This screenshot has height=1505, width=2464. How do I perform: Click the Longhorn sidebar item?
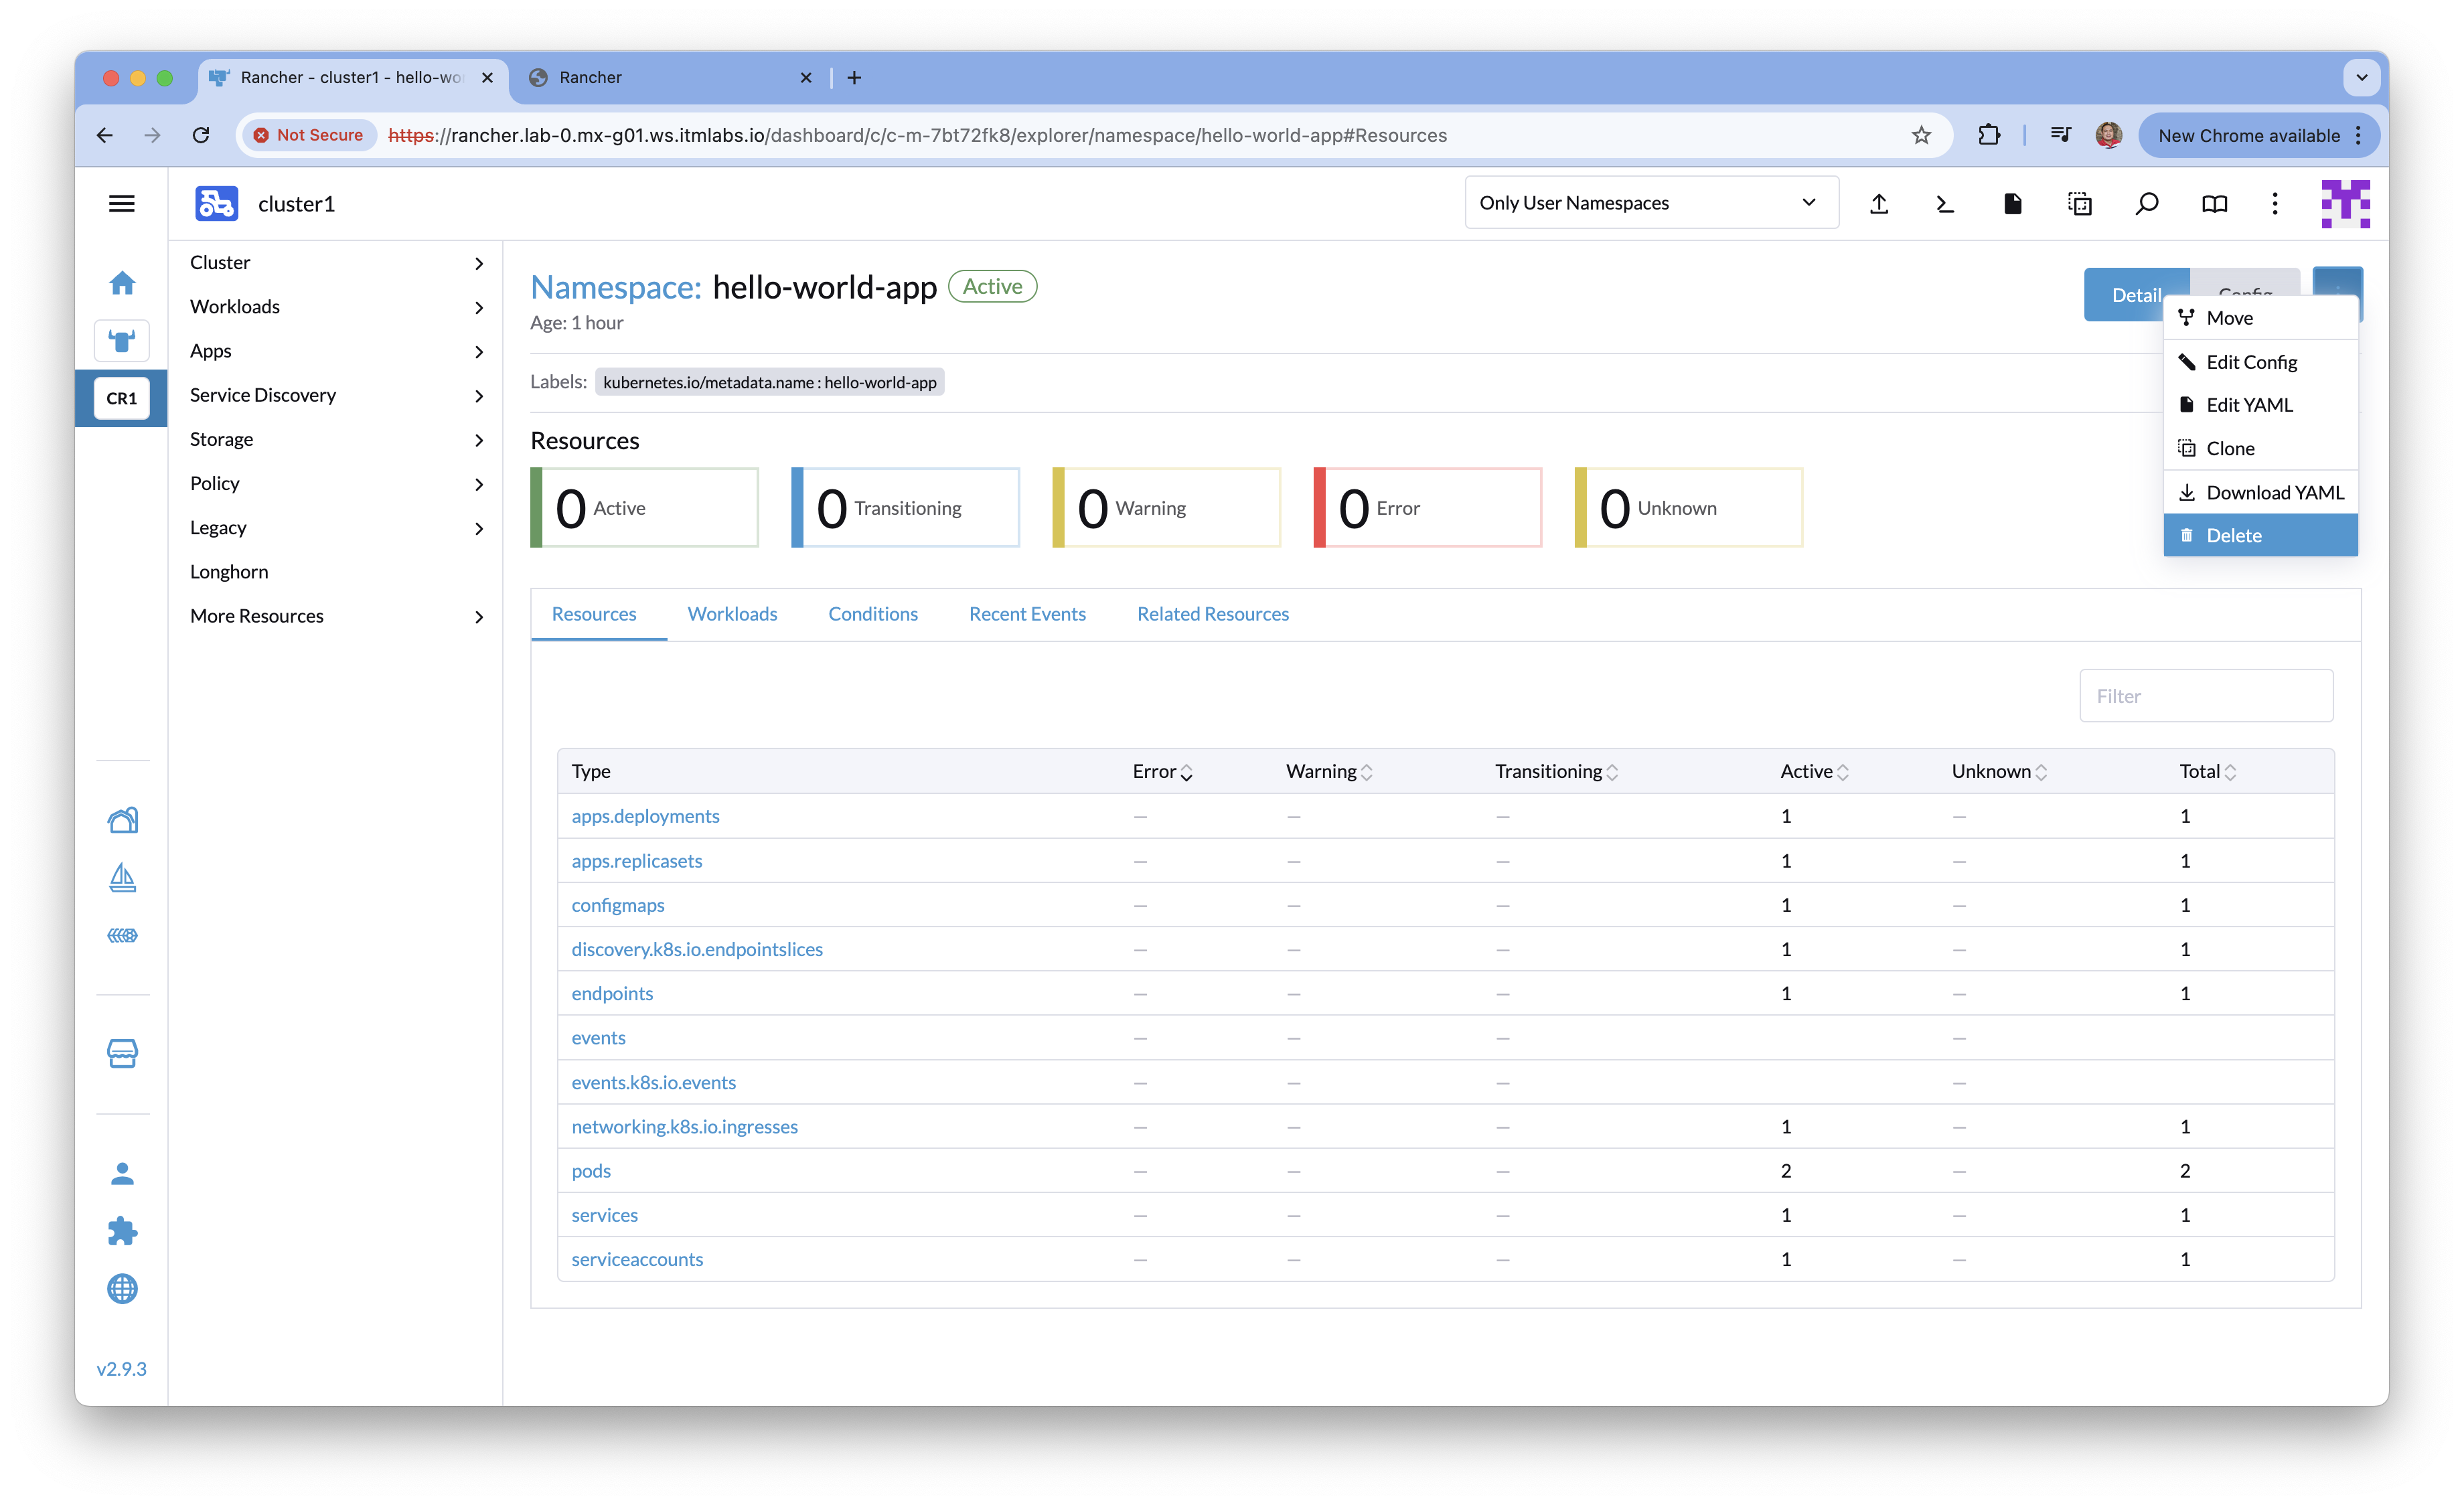coord(229,572)
